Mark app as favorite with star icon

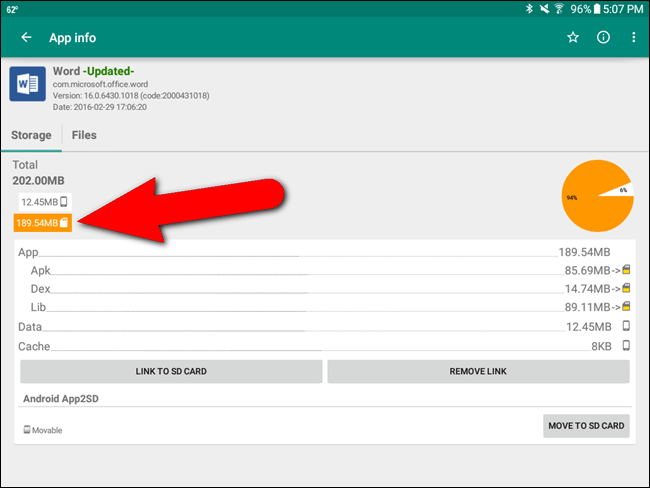pos(573,37)
